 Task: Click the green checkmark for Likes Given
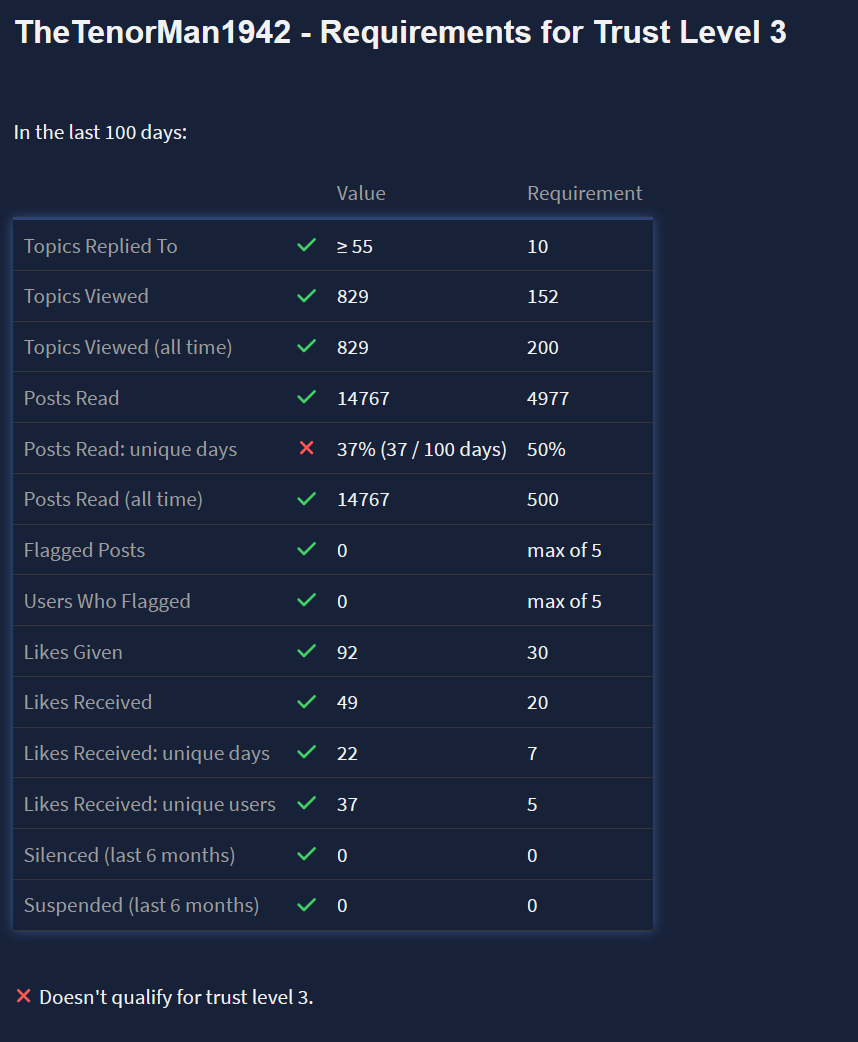(x=307, y=652)
